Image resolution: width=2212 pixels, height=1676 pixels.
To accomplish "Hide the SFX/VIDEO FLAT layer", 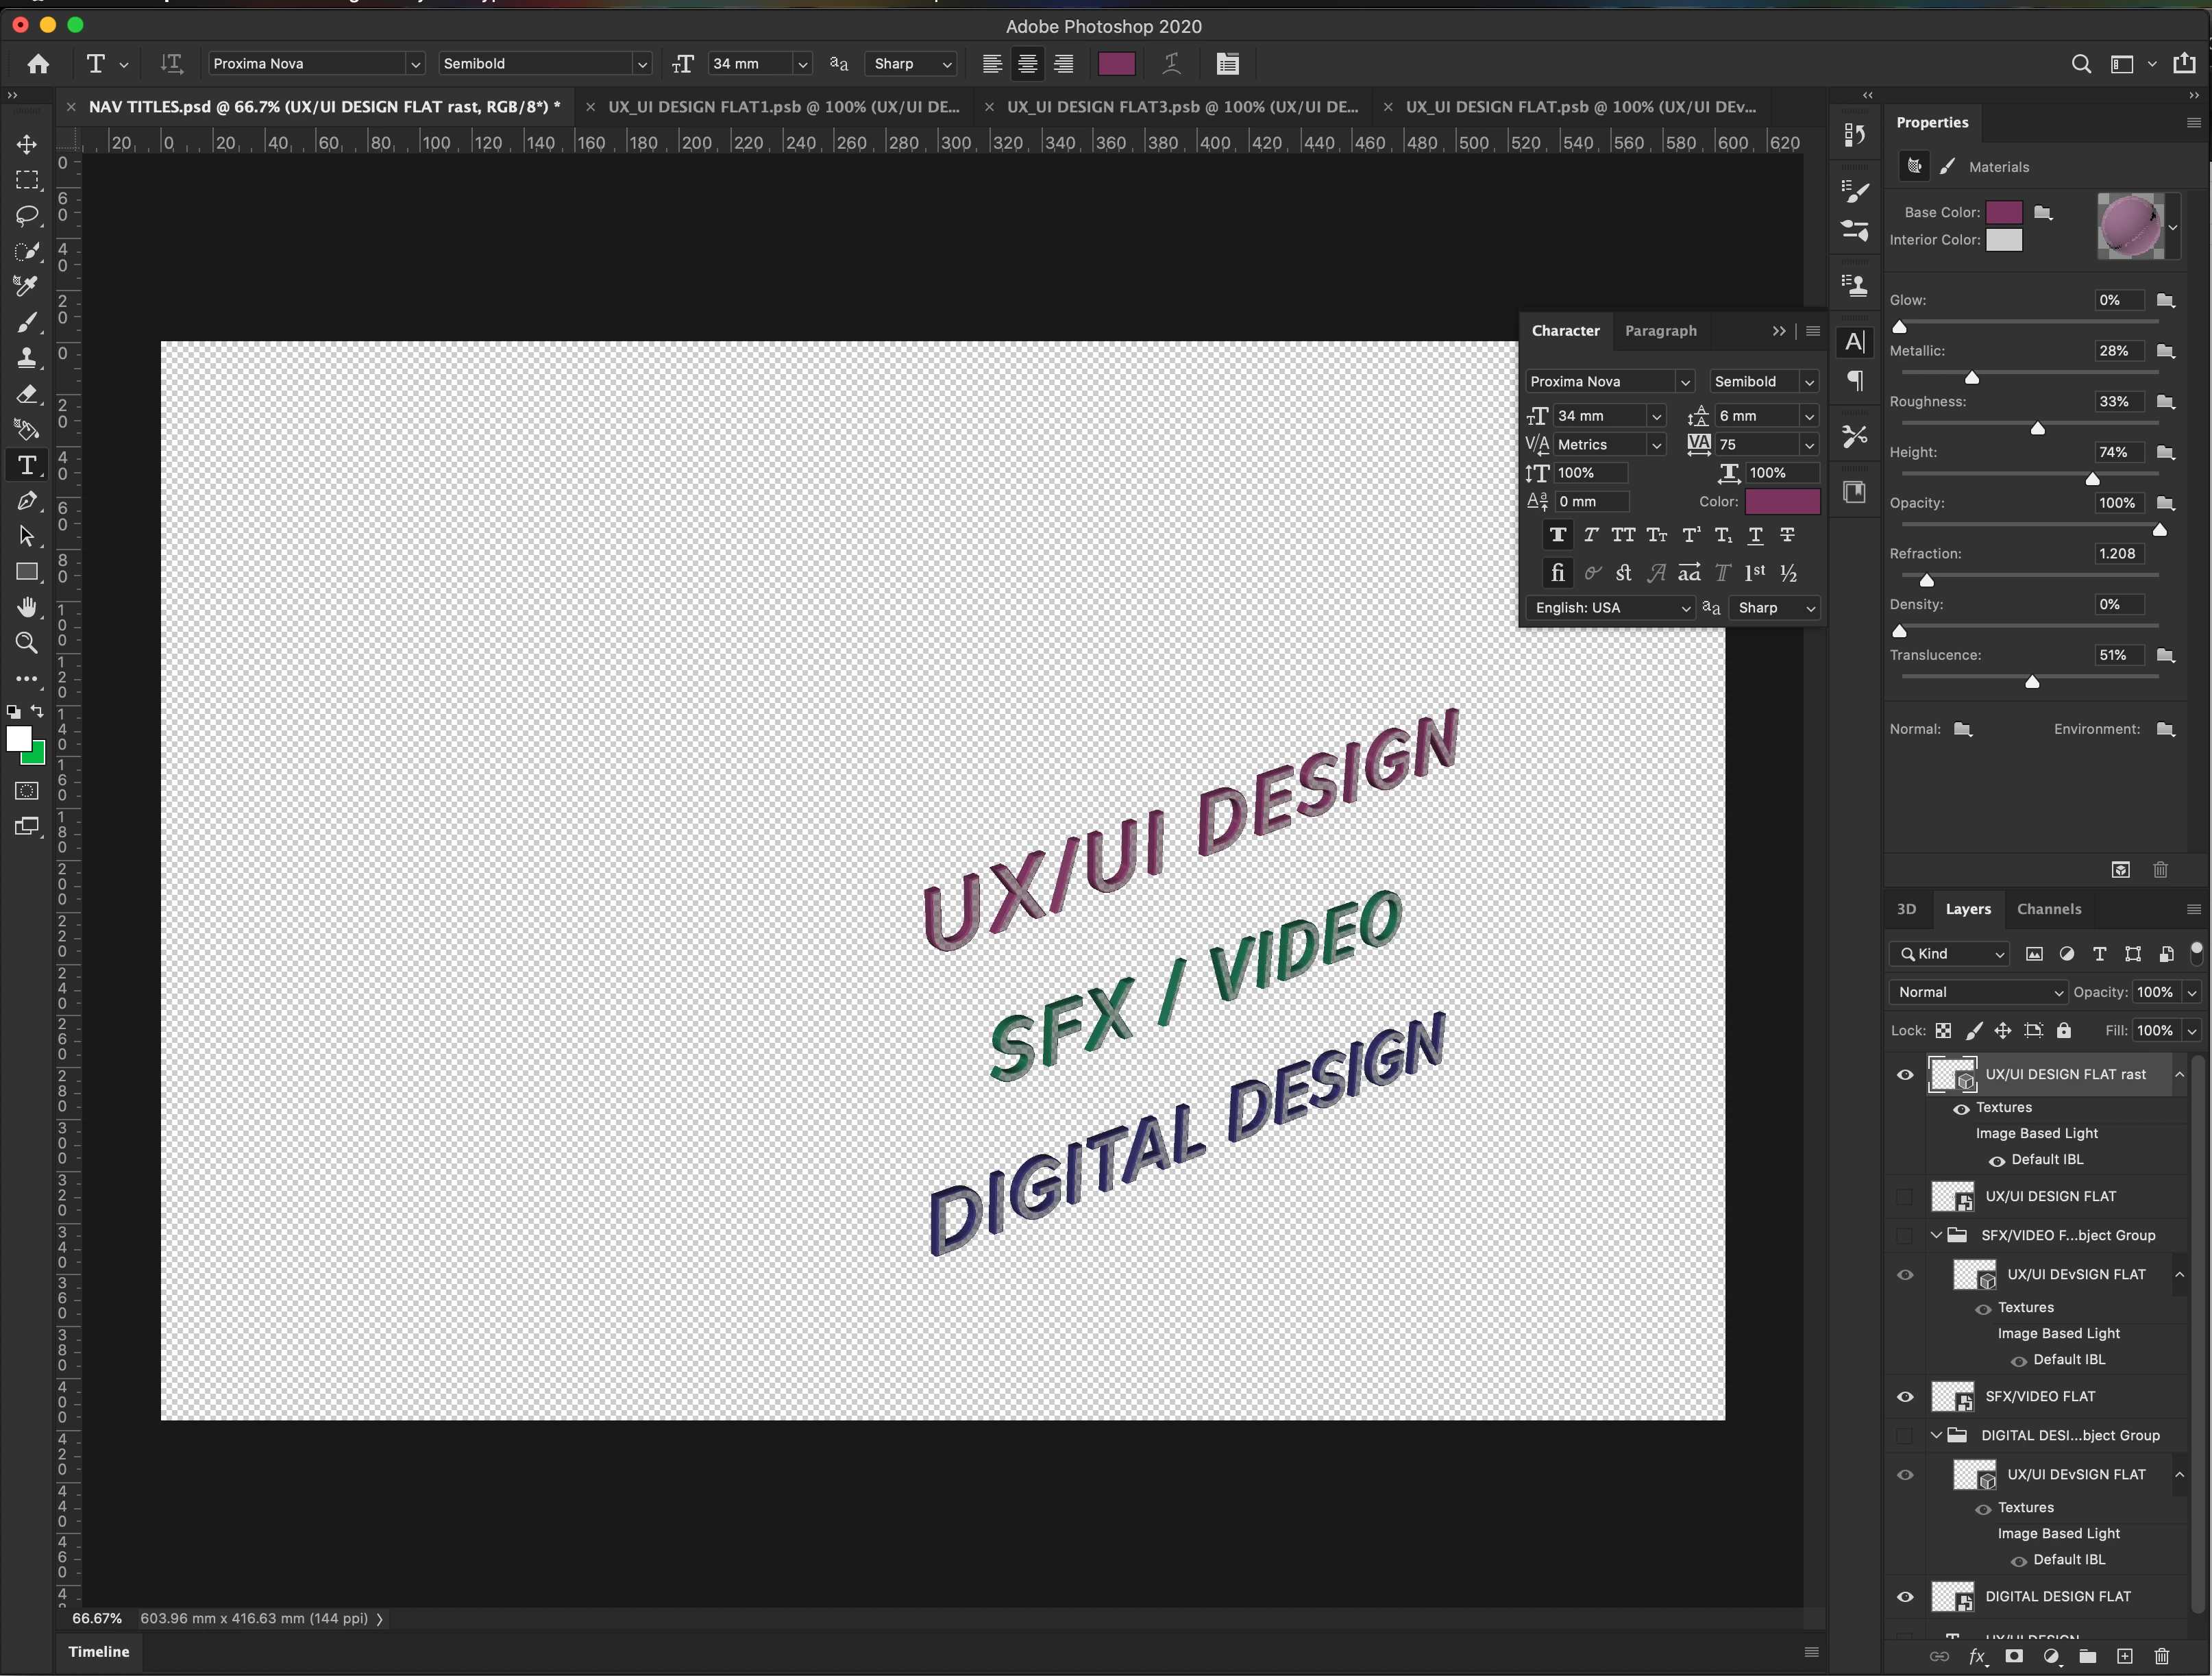I will tap(1905, 1397).
